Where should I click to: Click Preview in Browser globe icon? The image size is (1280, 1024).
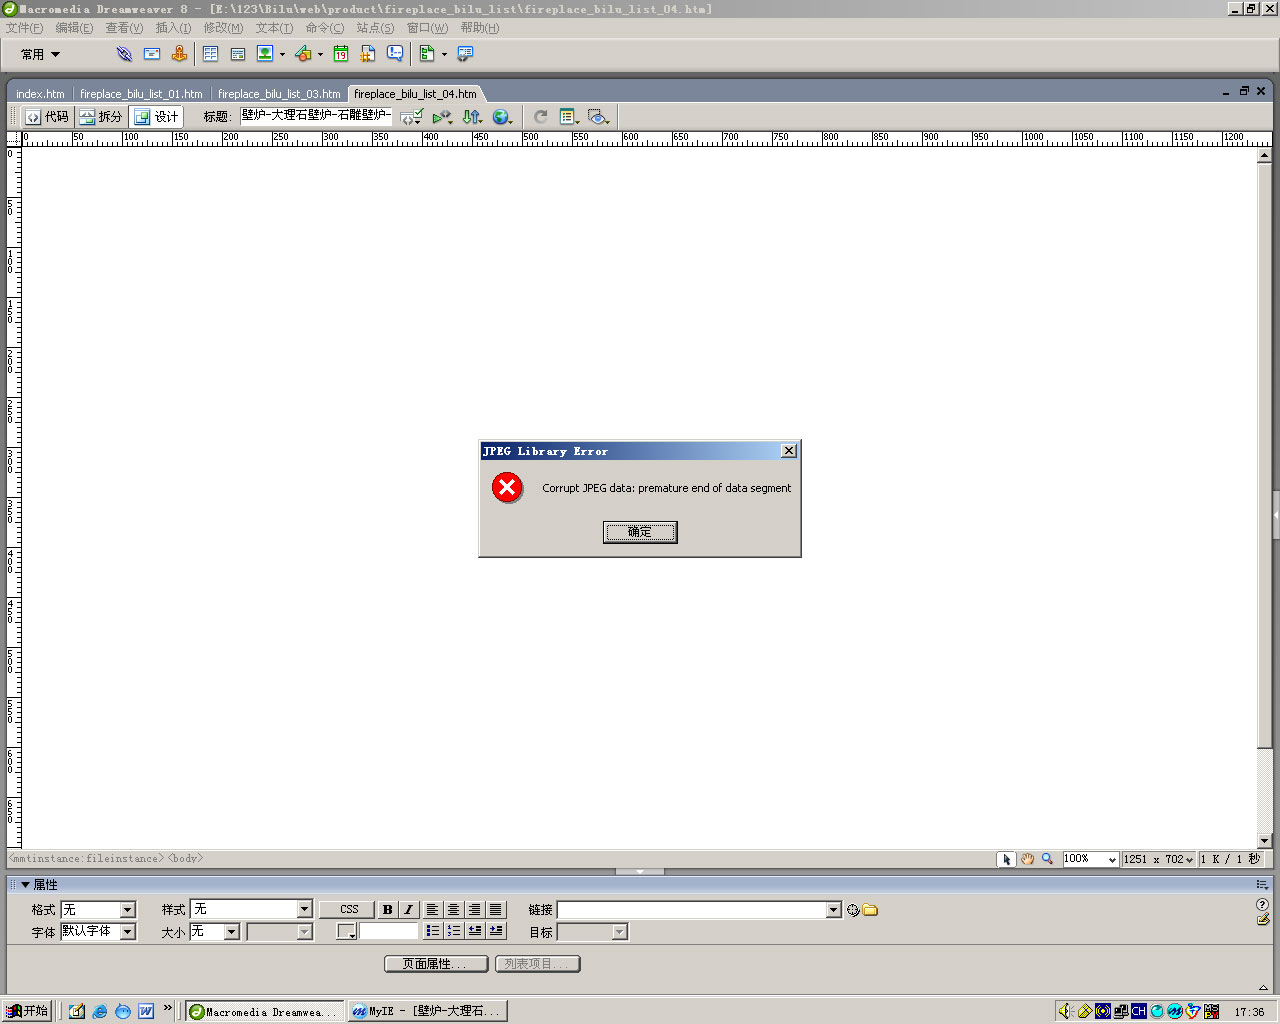(x=501, y=117)
